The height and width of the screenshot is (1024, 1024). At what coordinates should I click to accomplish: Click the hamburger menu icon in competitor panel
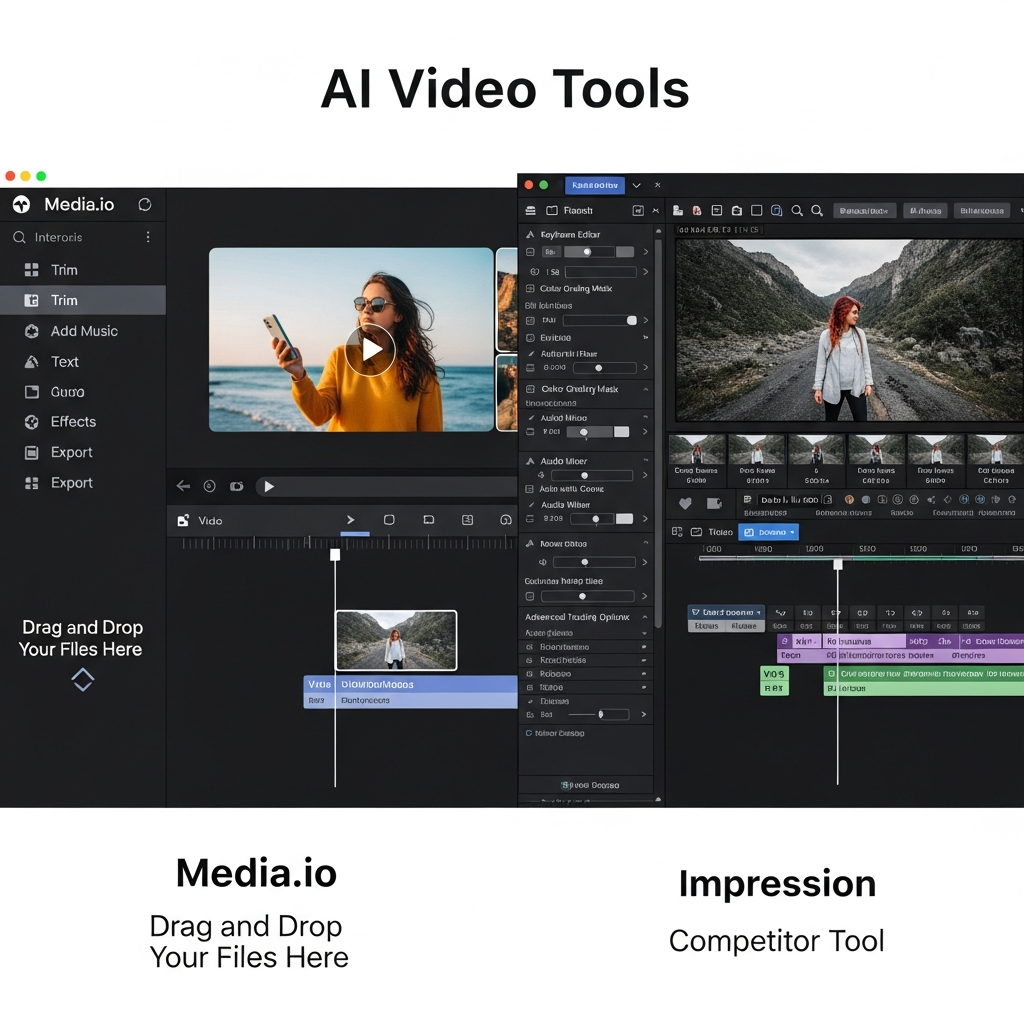tap(530, 210)
